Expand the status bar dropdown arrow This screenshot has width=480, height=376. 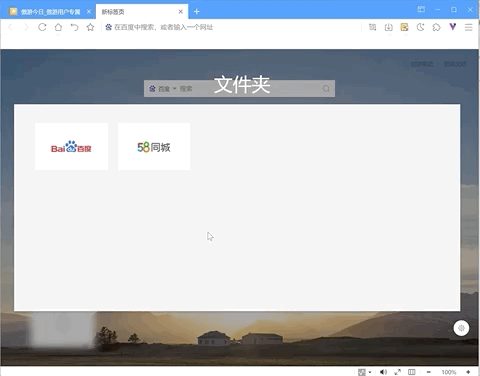pos(370,372)
